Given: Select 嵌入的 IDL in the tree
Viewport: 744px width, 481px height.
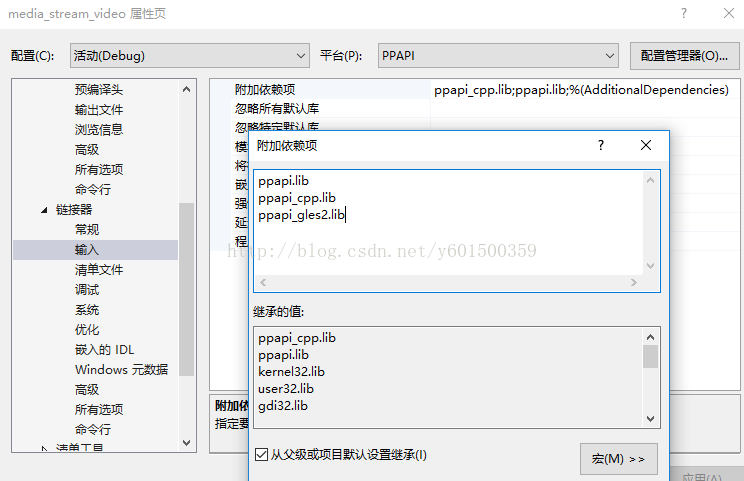Looking at the screenshot, I should coord(104,350).
